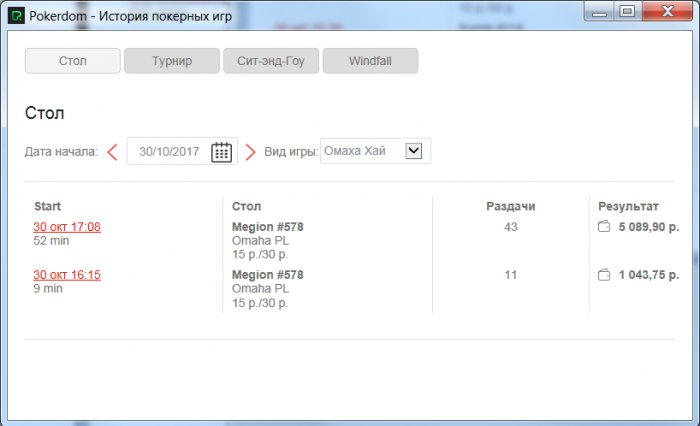
Task: Click 15 р./30 р. stakes in 17:08 row
Action: click(x=260, y=255)
